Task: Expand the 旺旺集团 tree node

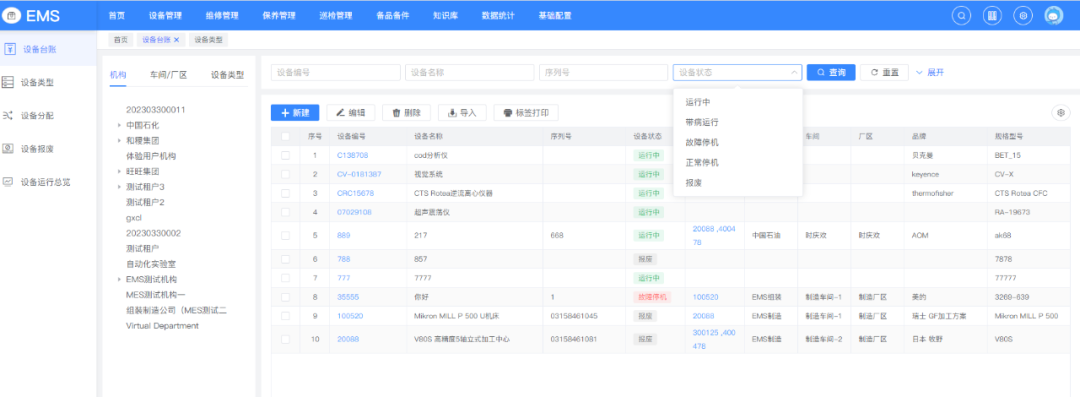Action: click(119, 172)
